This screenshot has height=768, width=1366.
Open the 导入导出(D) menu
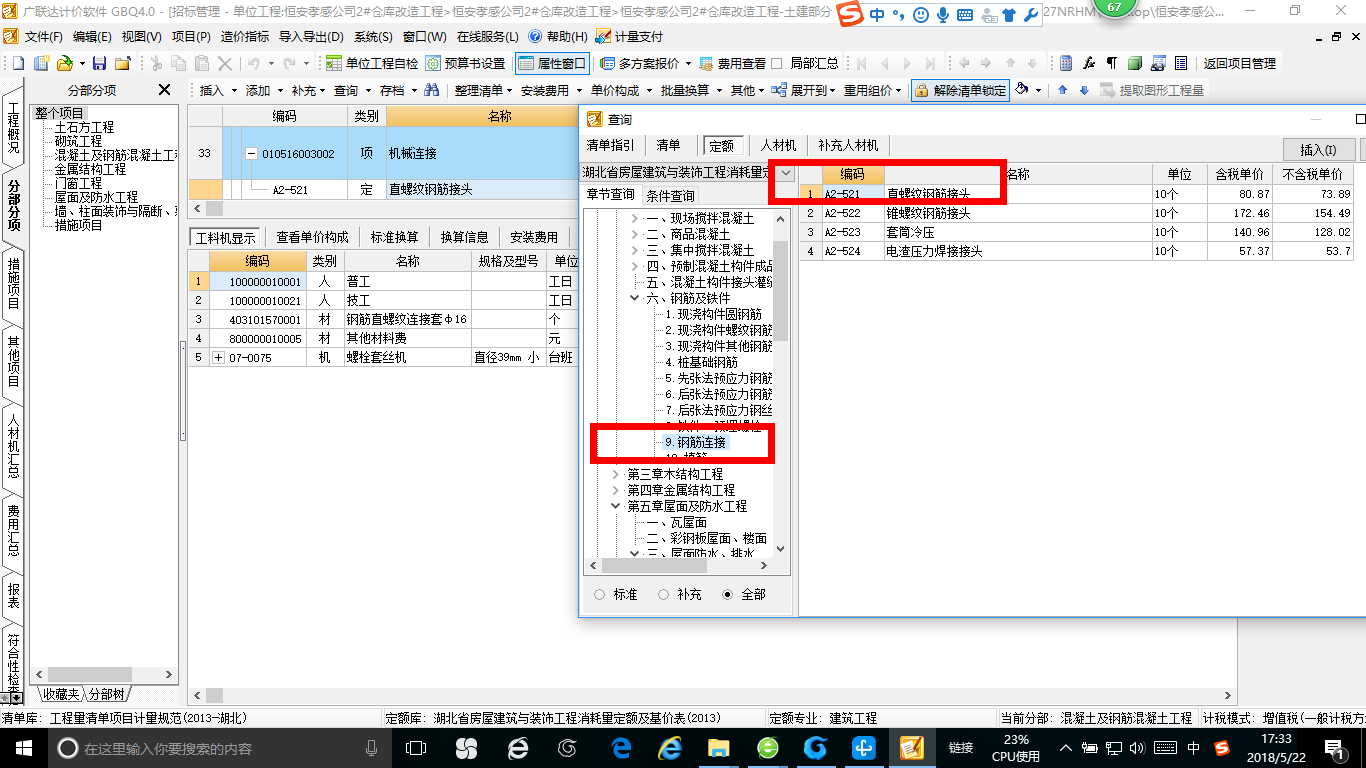[x=311, y=37]
